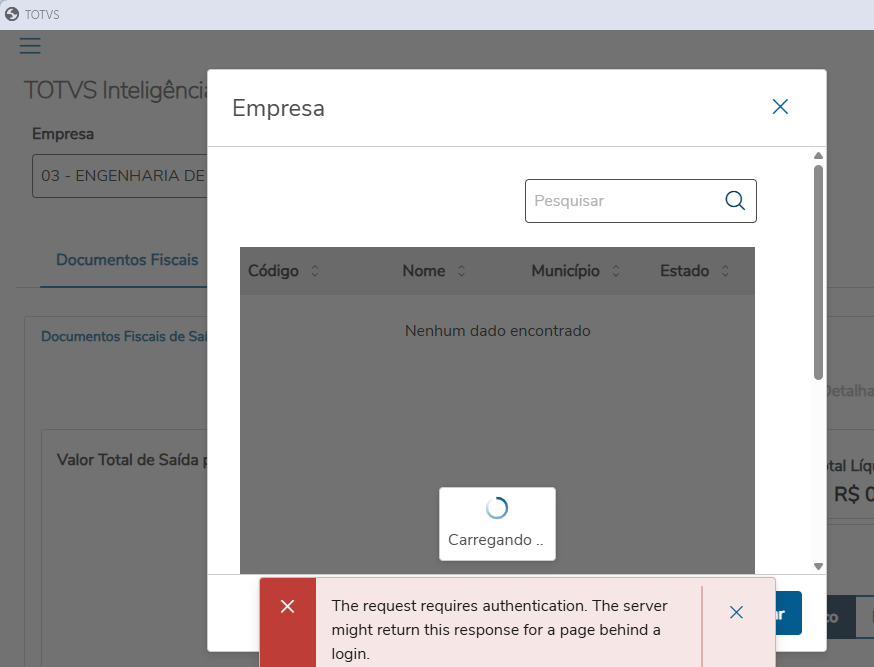Click the Nenhum dado encontrado message
874x667 pixels.
pos(497,331)
